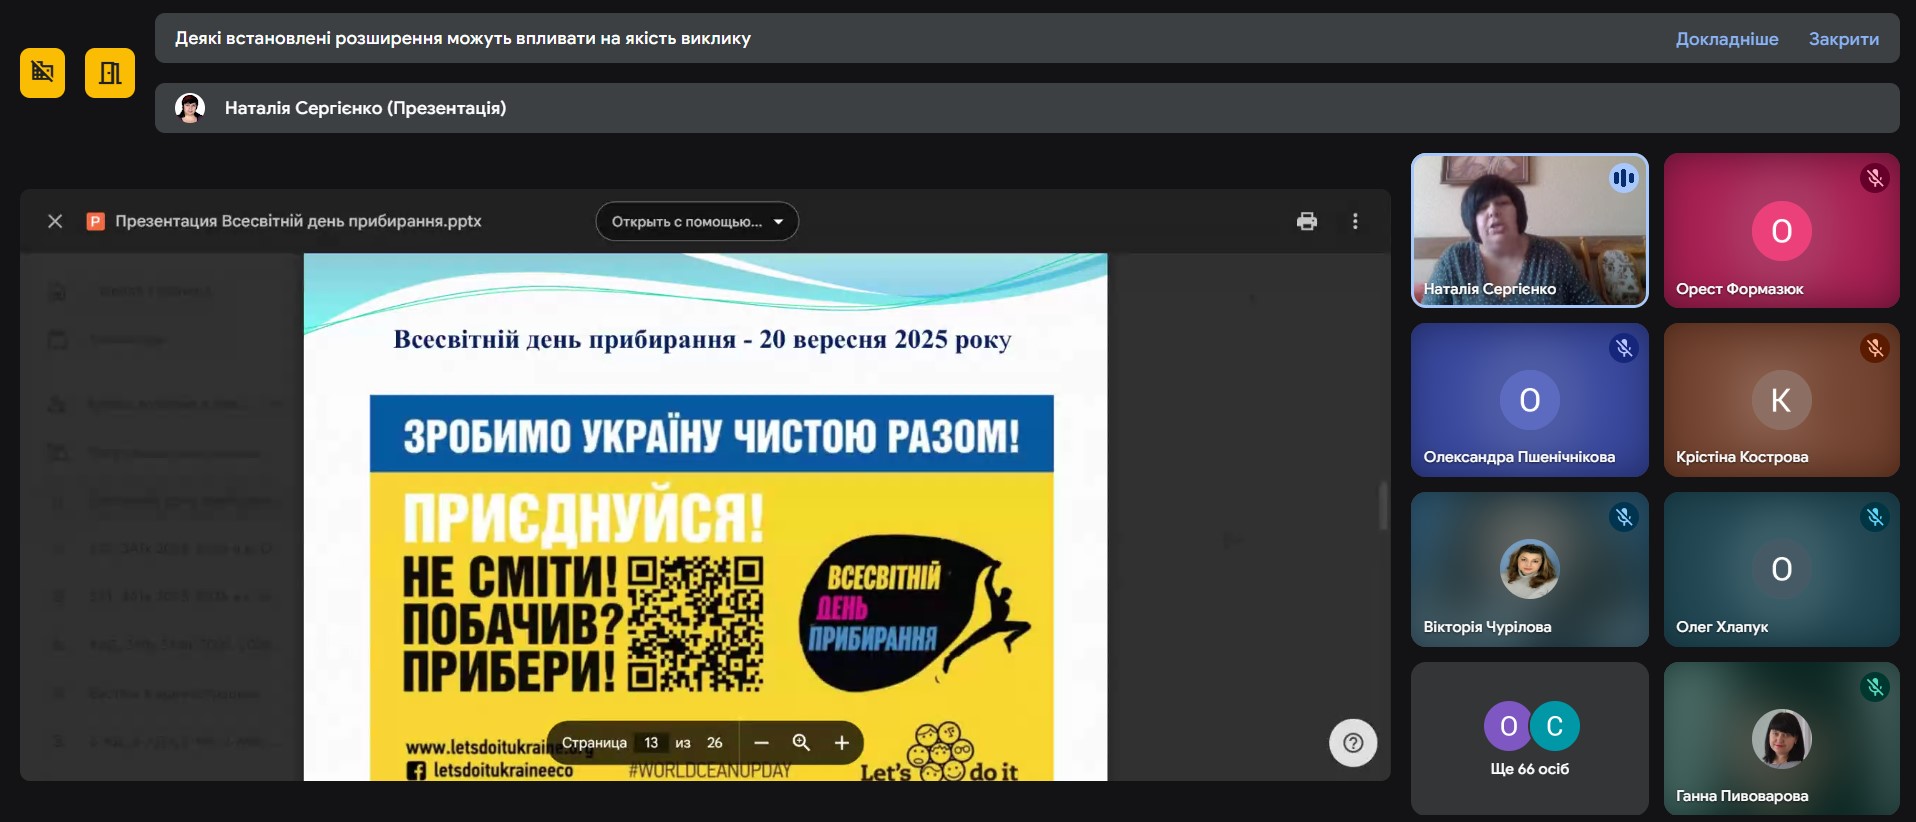The height and width of the screenshot is (822, 1916).
Task: Click Крістіна Кострова name label
Action: pyautogui.click(x=1742, y=457)
